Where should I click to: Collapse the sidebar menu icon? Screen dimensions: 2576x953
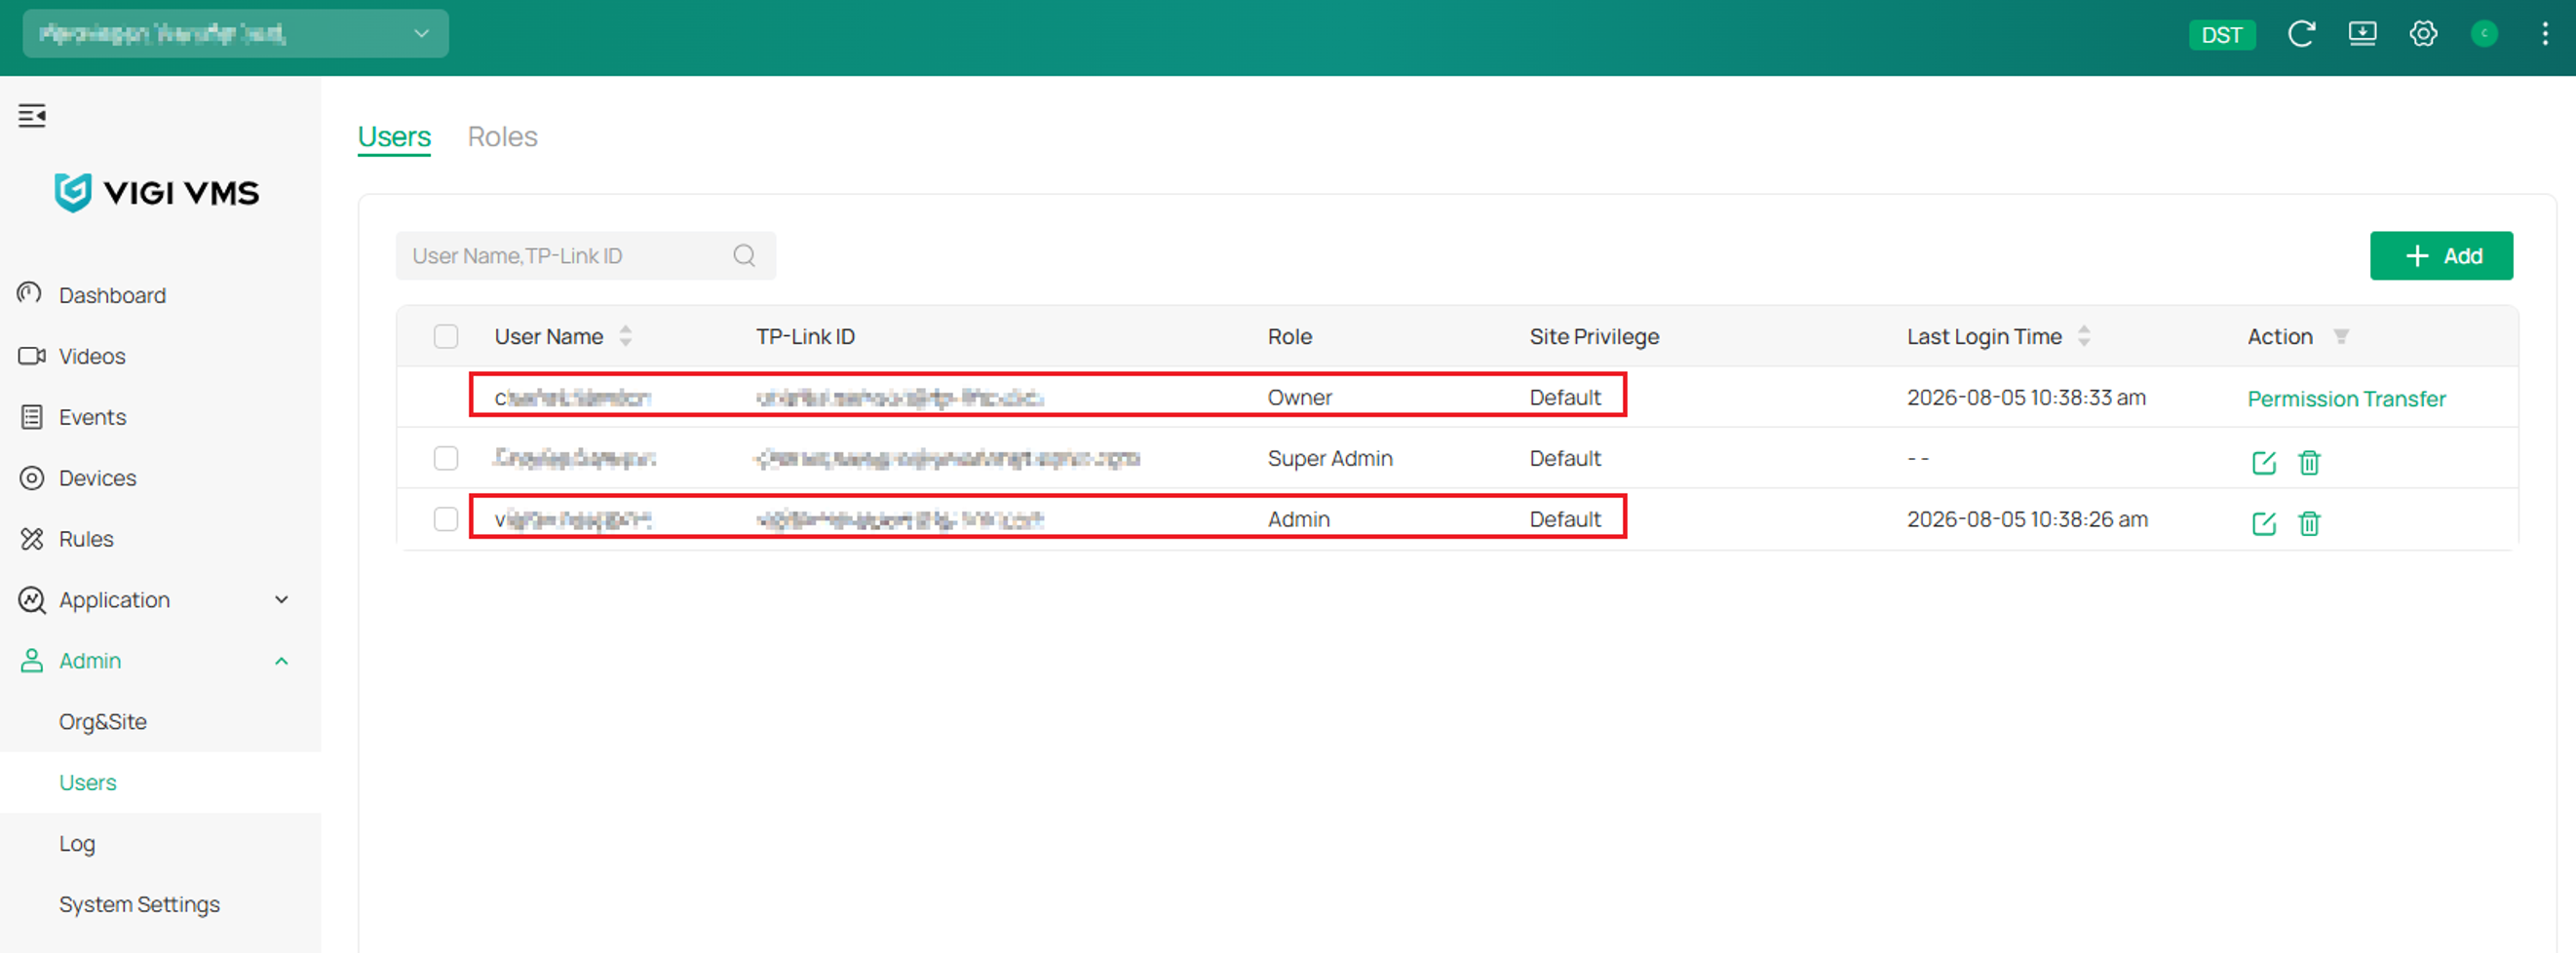[32, 116]
